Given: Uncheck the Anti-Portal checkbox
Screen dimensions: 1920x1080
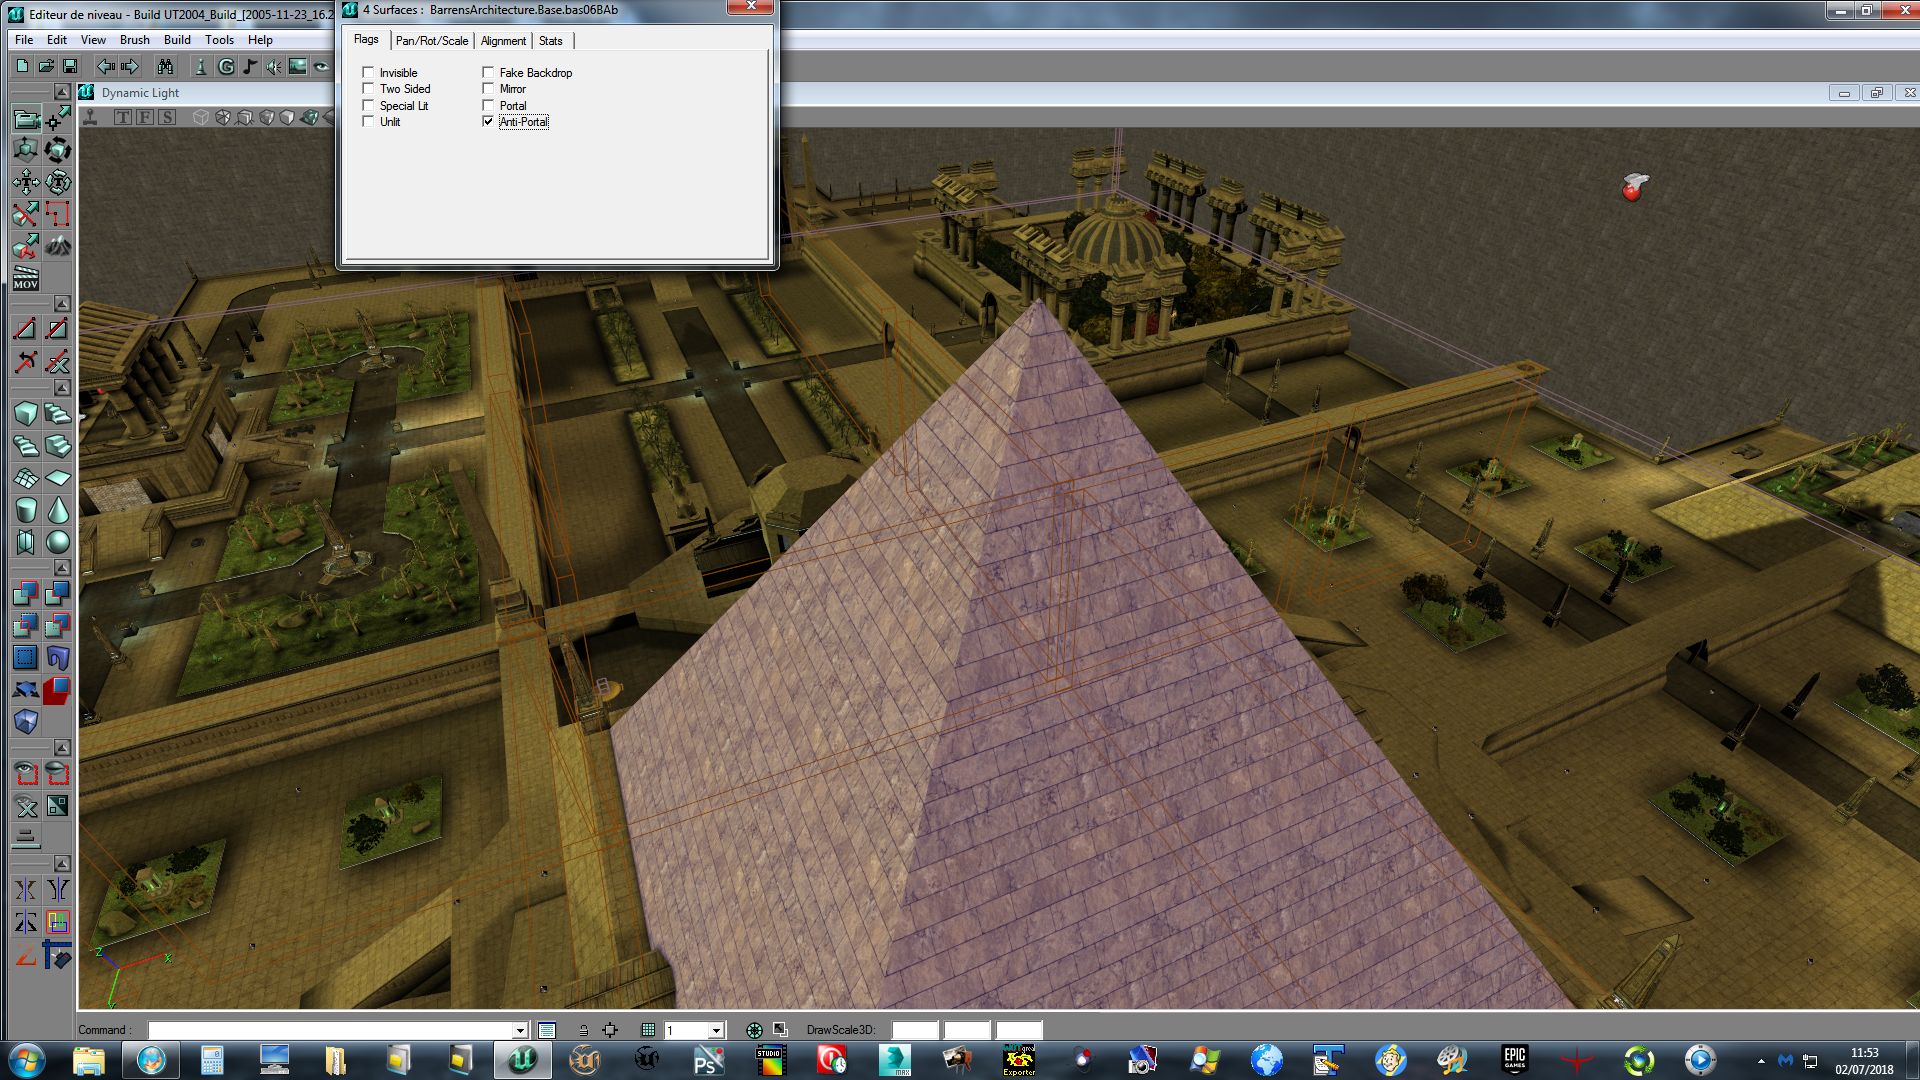Looking at the screenshot, I should (488, 122).
